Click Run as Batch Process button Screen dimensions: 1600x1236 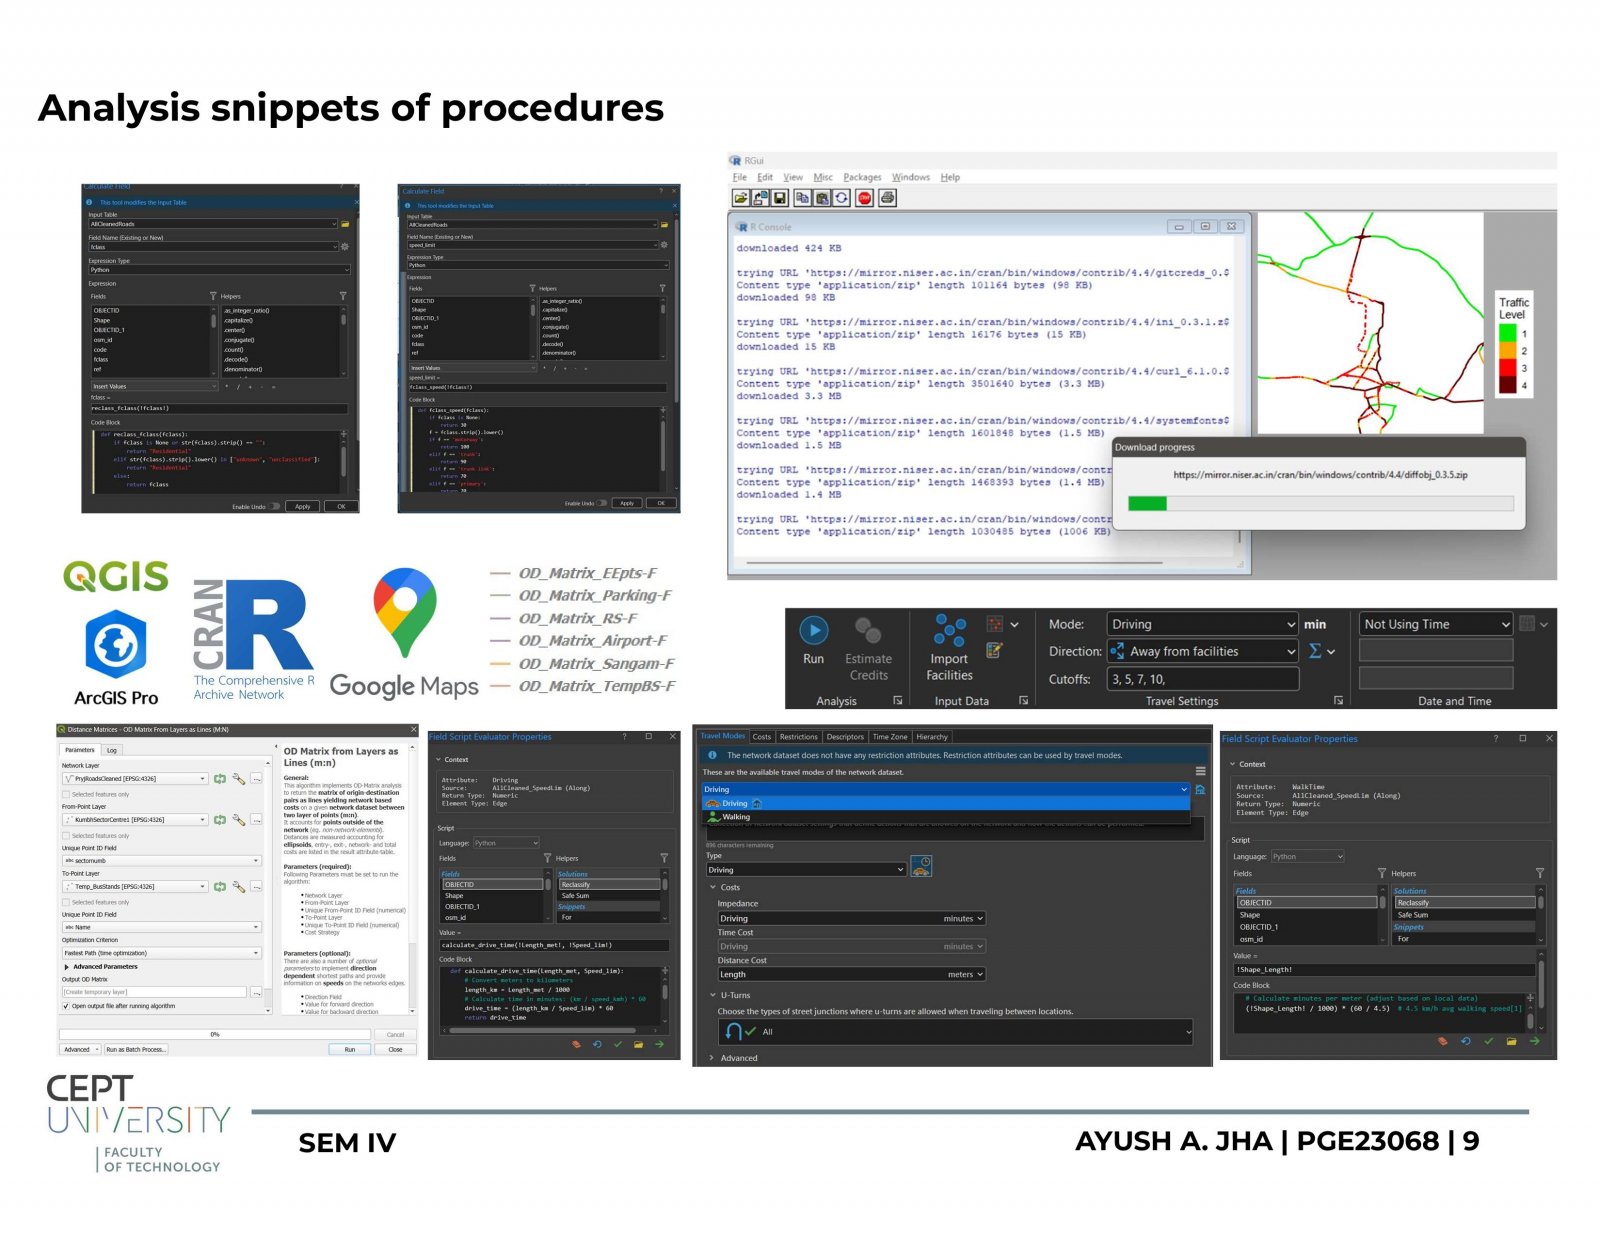[x=136, y=1049]
